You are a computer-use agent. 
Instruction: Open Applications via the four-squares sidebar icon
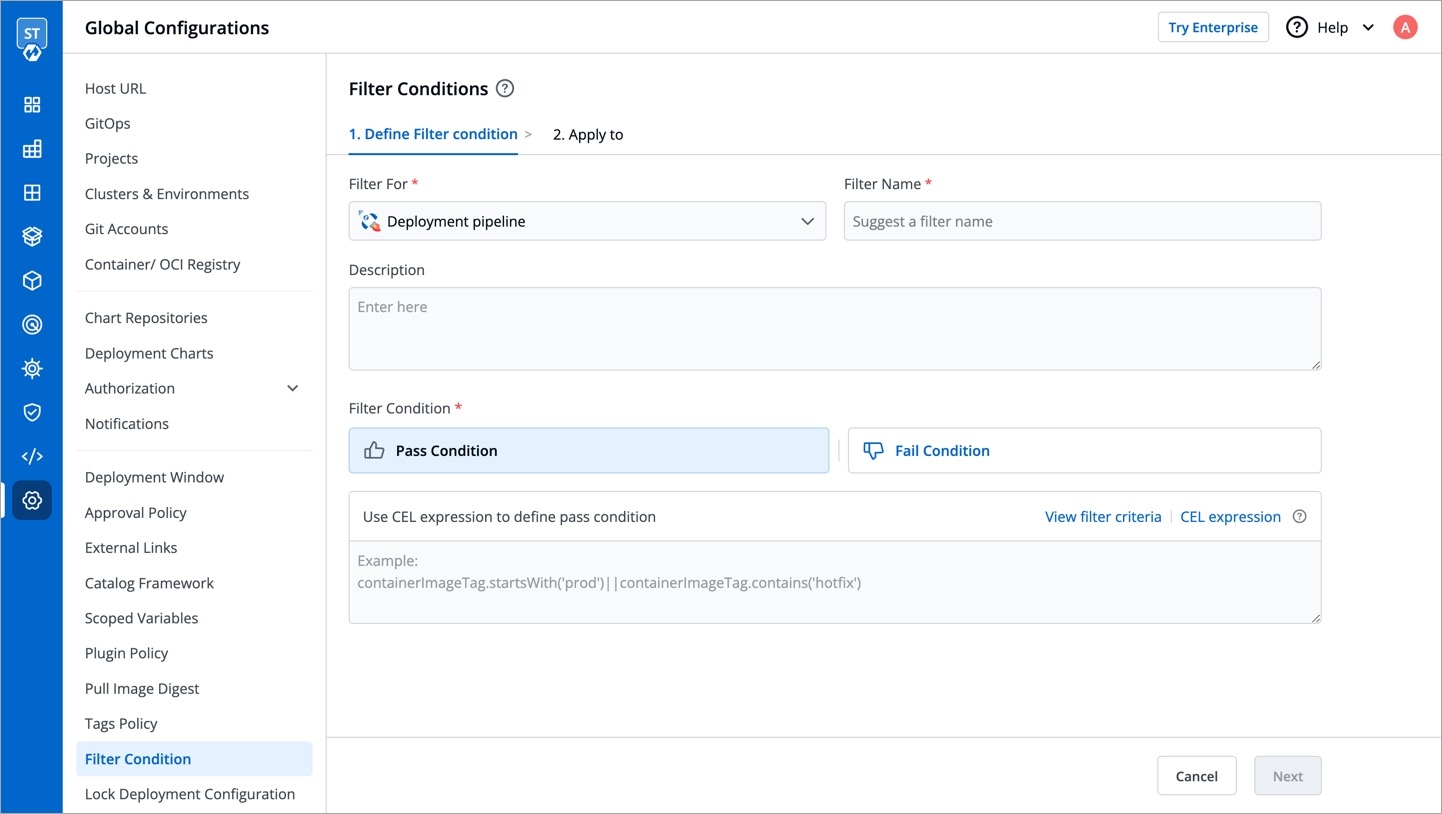pos(32,105)
